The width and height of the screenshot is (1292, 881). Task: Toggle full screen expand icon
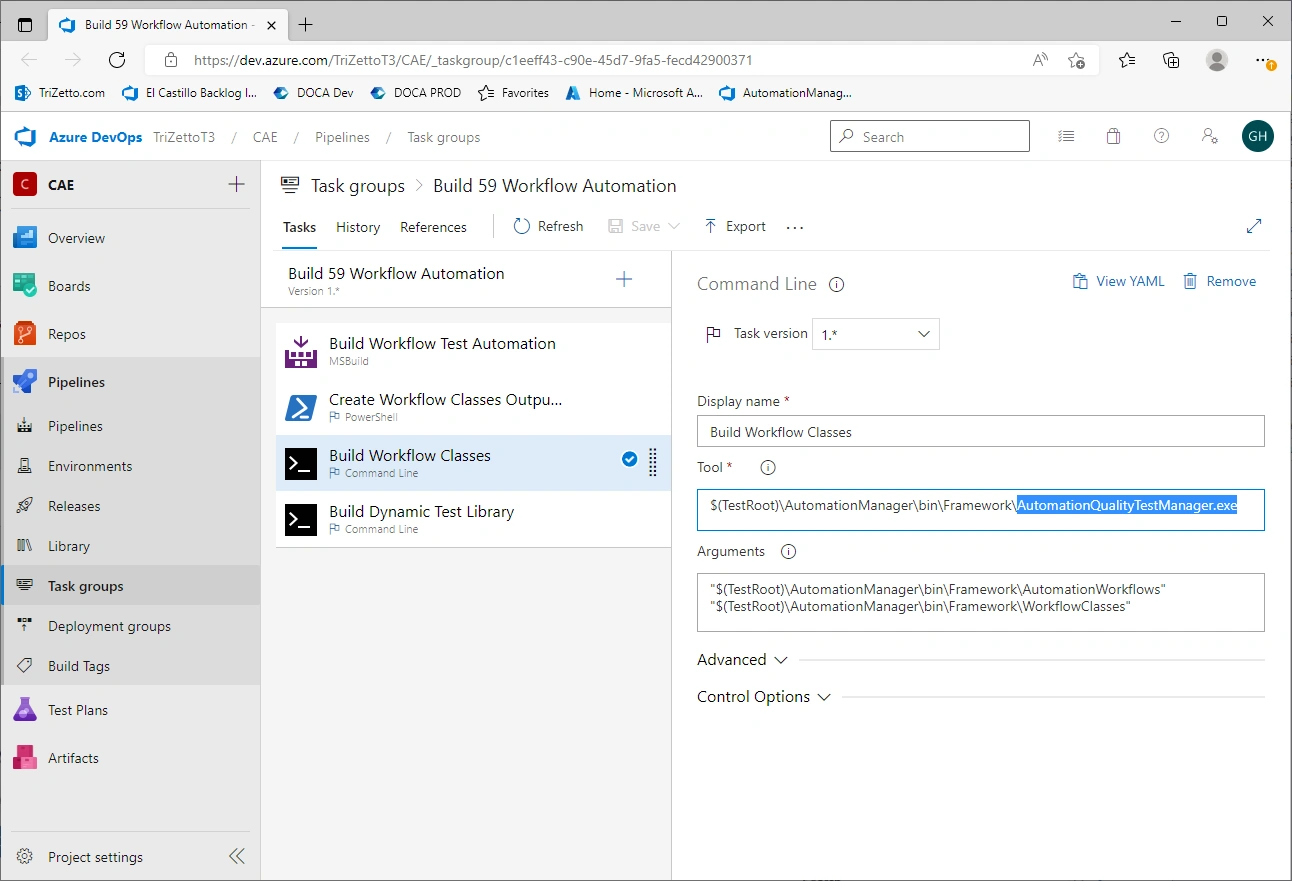pos(1254,226)
